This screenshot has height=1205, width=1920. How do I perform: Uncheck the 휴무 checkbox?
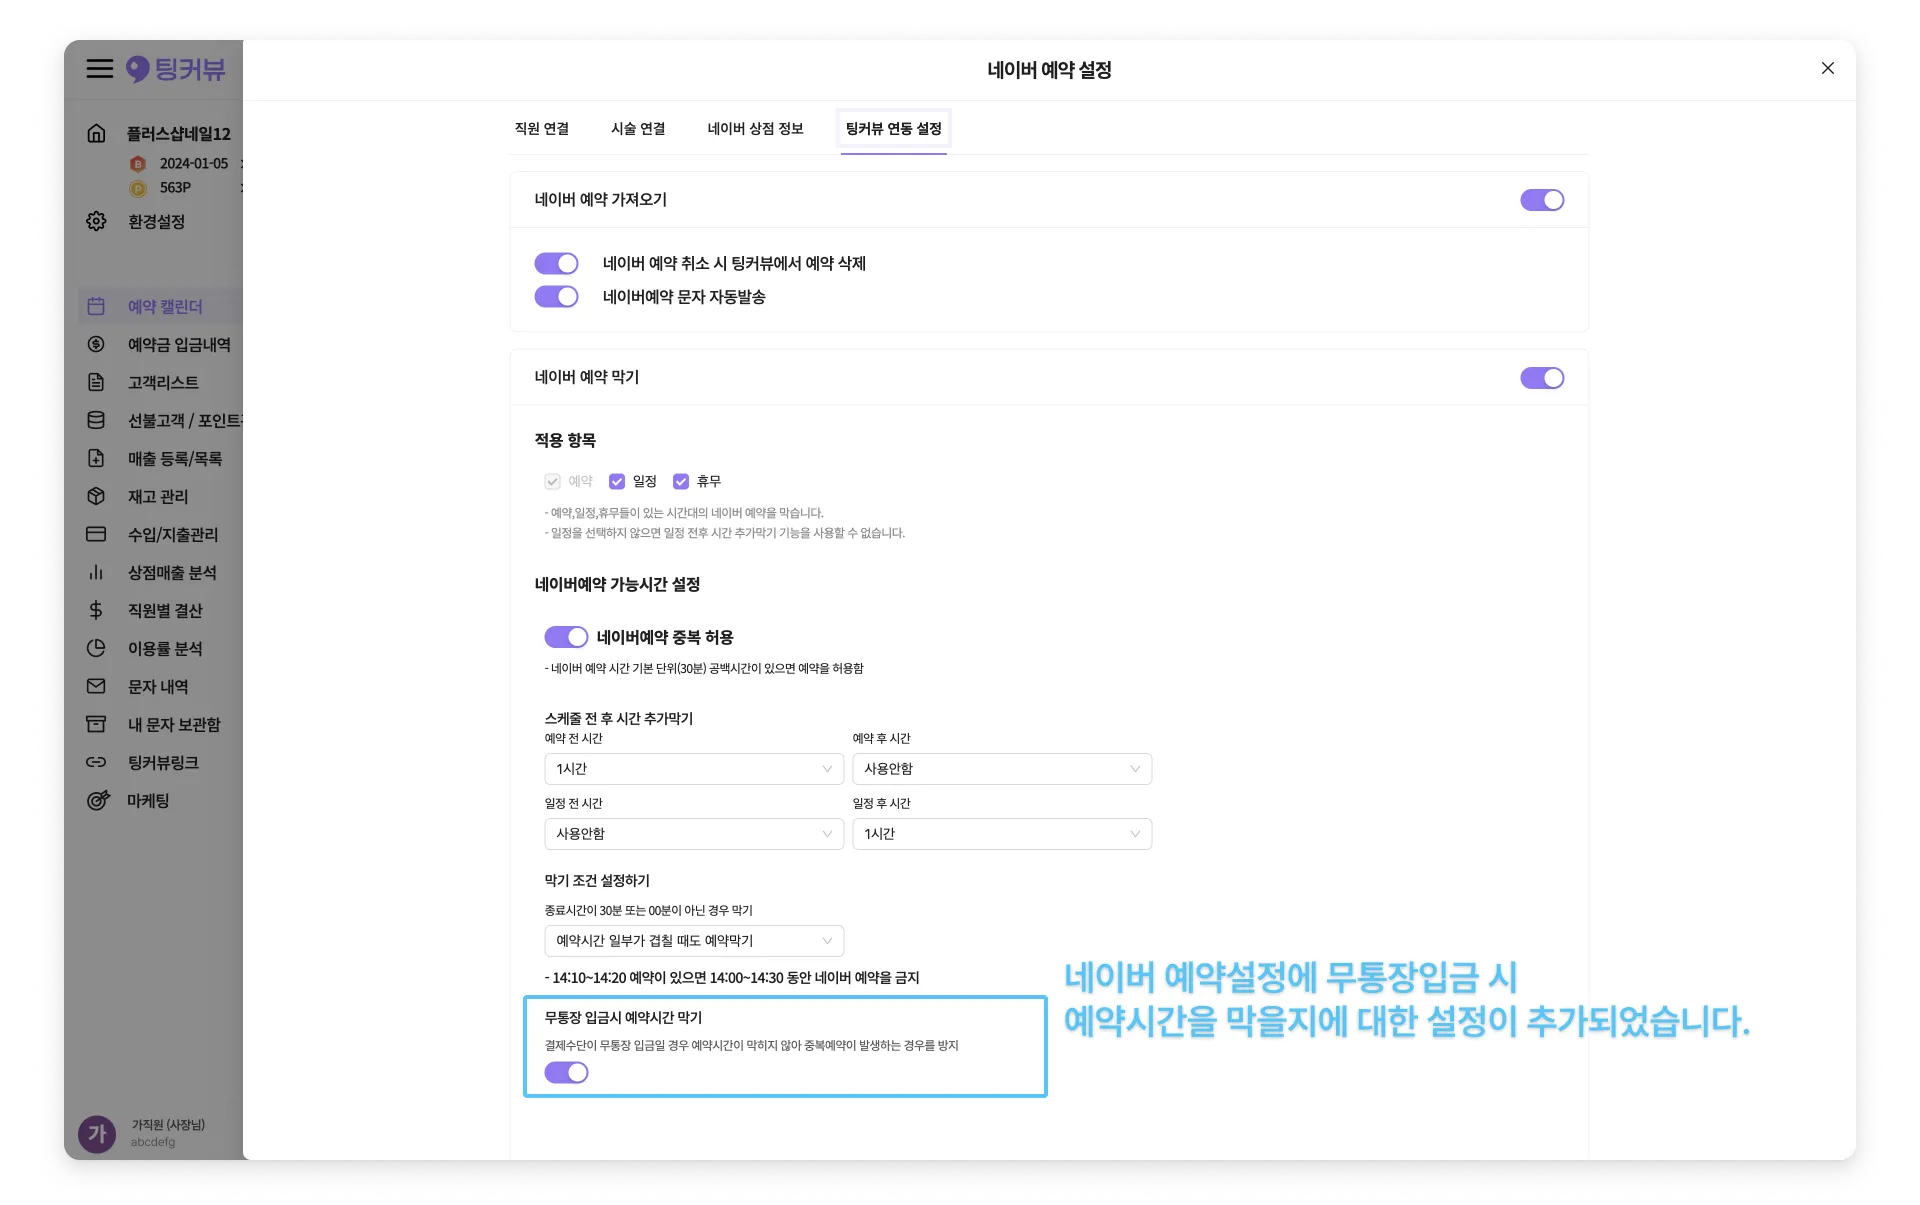tap(681, 481)
